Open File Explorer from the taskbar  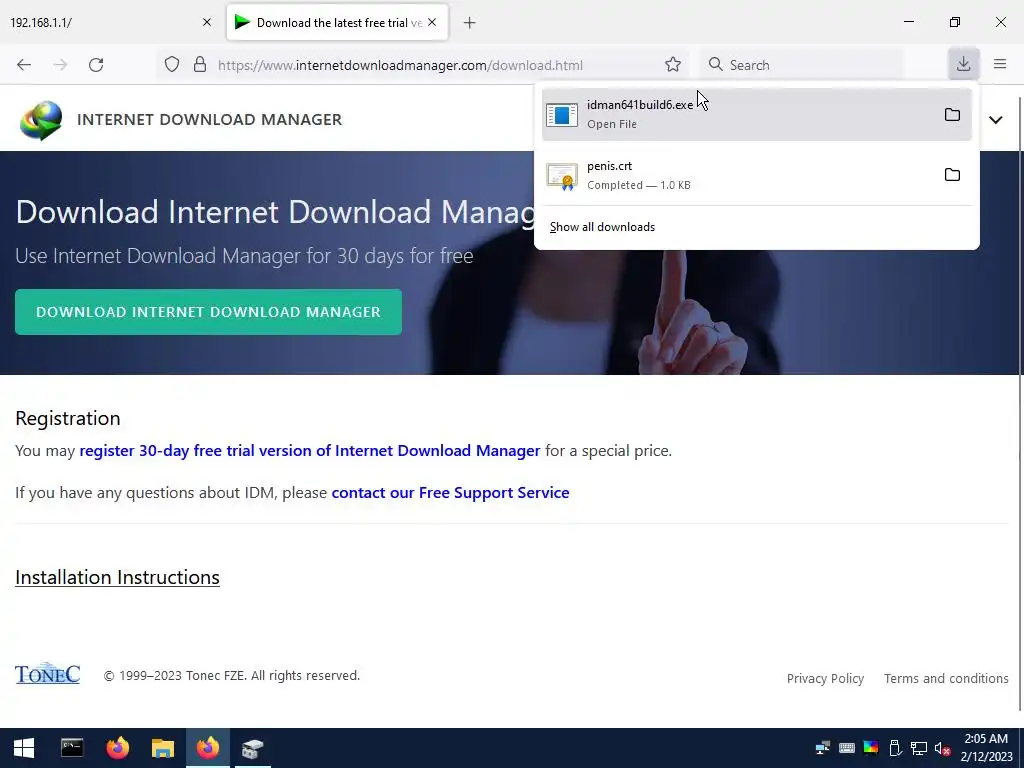pos(163,748)
